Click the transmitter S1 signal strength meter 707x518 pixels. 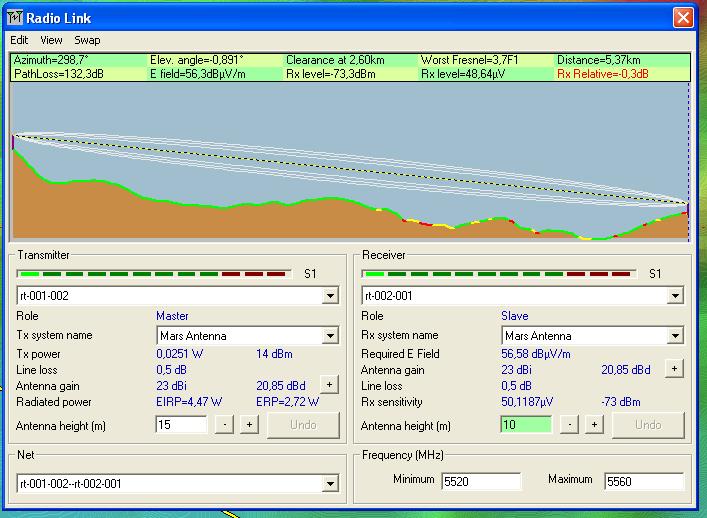coord(155,273)
